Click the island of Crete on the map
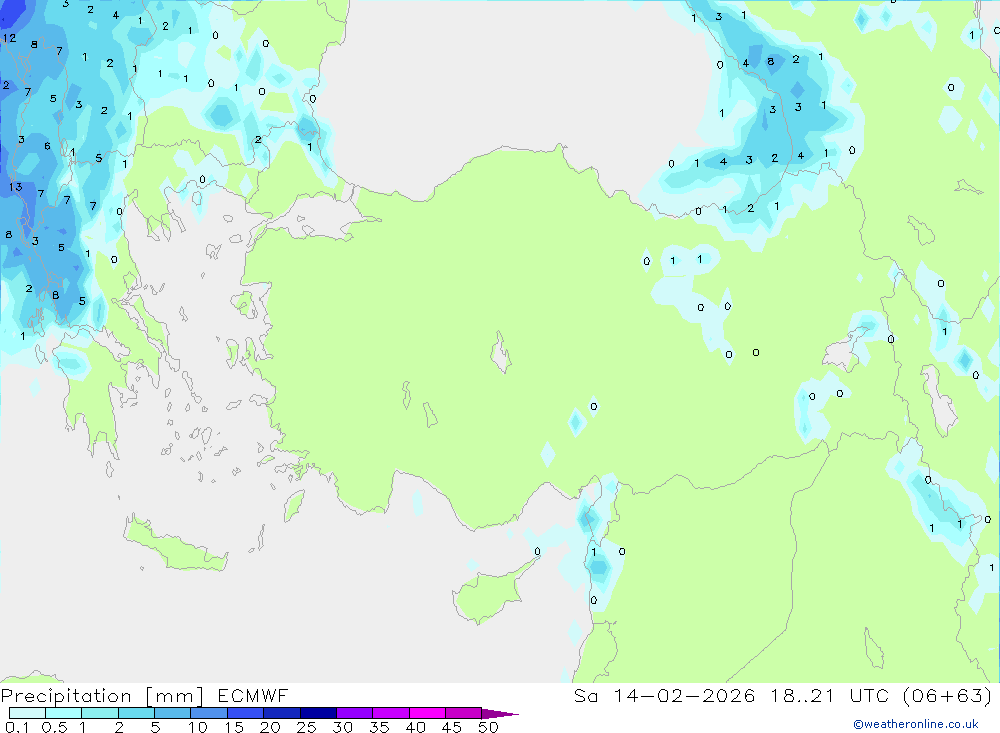This screenshot has height=733, width=1000. pyautogui.click(x=175, y=544)
